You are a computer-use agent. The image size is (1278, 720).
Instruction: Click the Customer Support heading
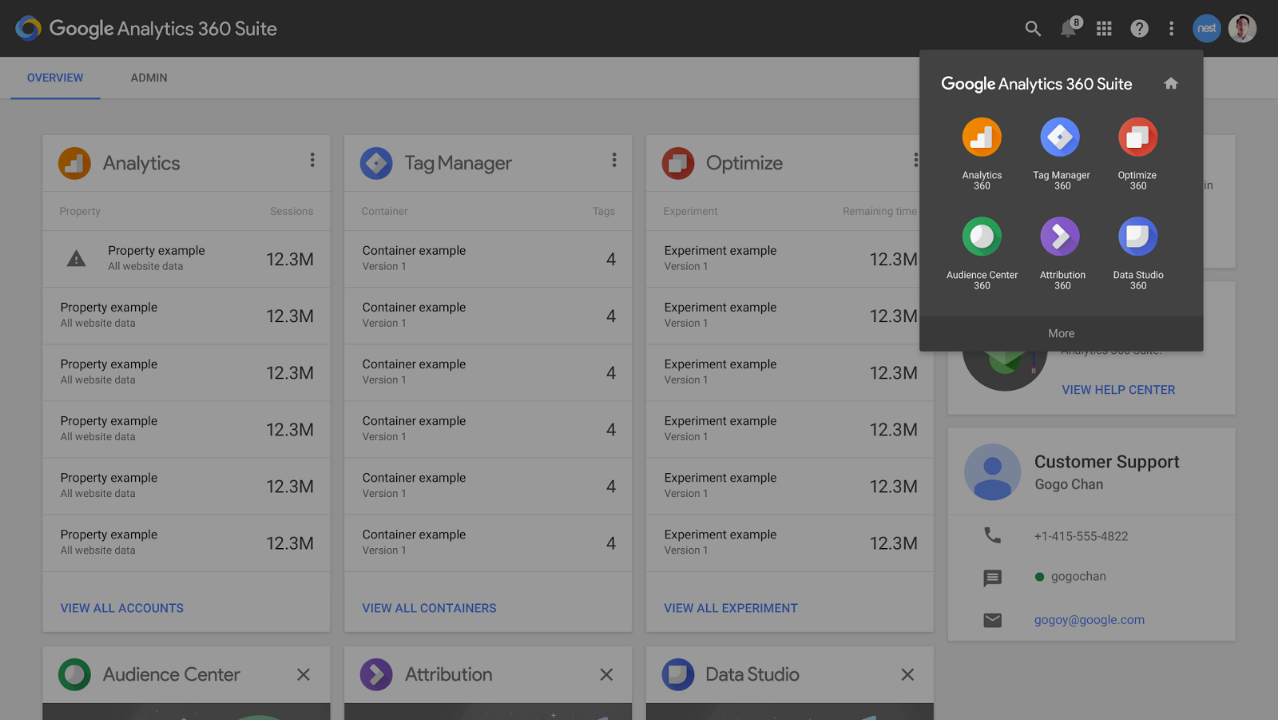pyautogui.click(x=1107, y=462)
